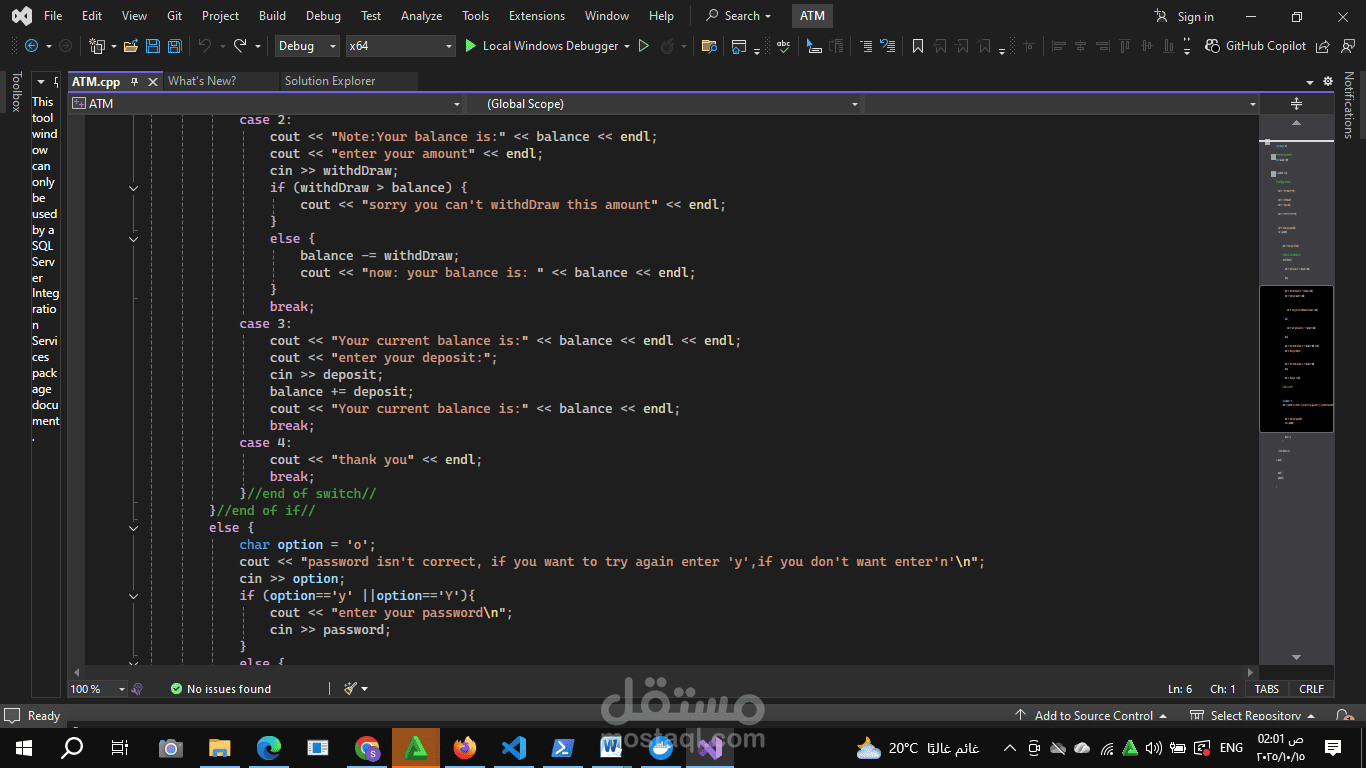Click the Navigate Backward arrow icon

tap(31, 46)
